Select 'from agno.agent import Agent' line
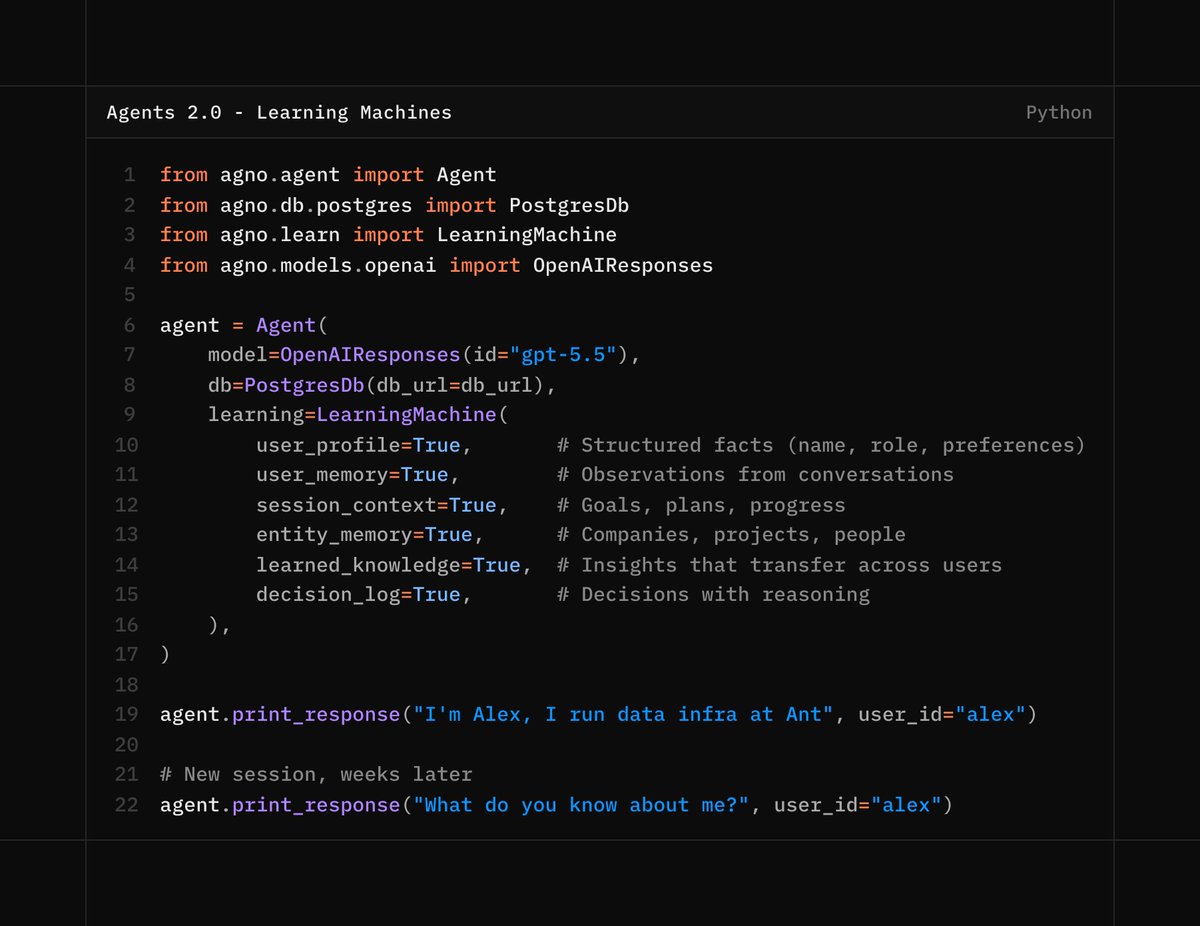The image size is (1200, 926). pyautogui.click(x=328, y=175)
